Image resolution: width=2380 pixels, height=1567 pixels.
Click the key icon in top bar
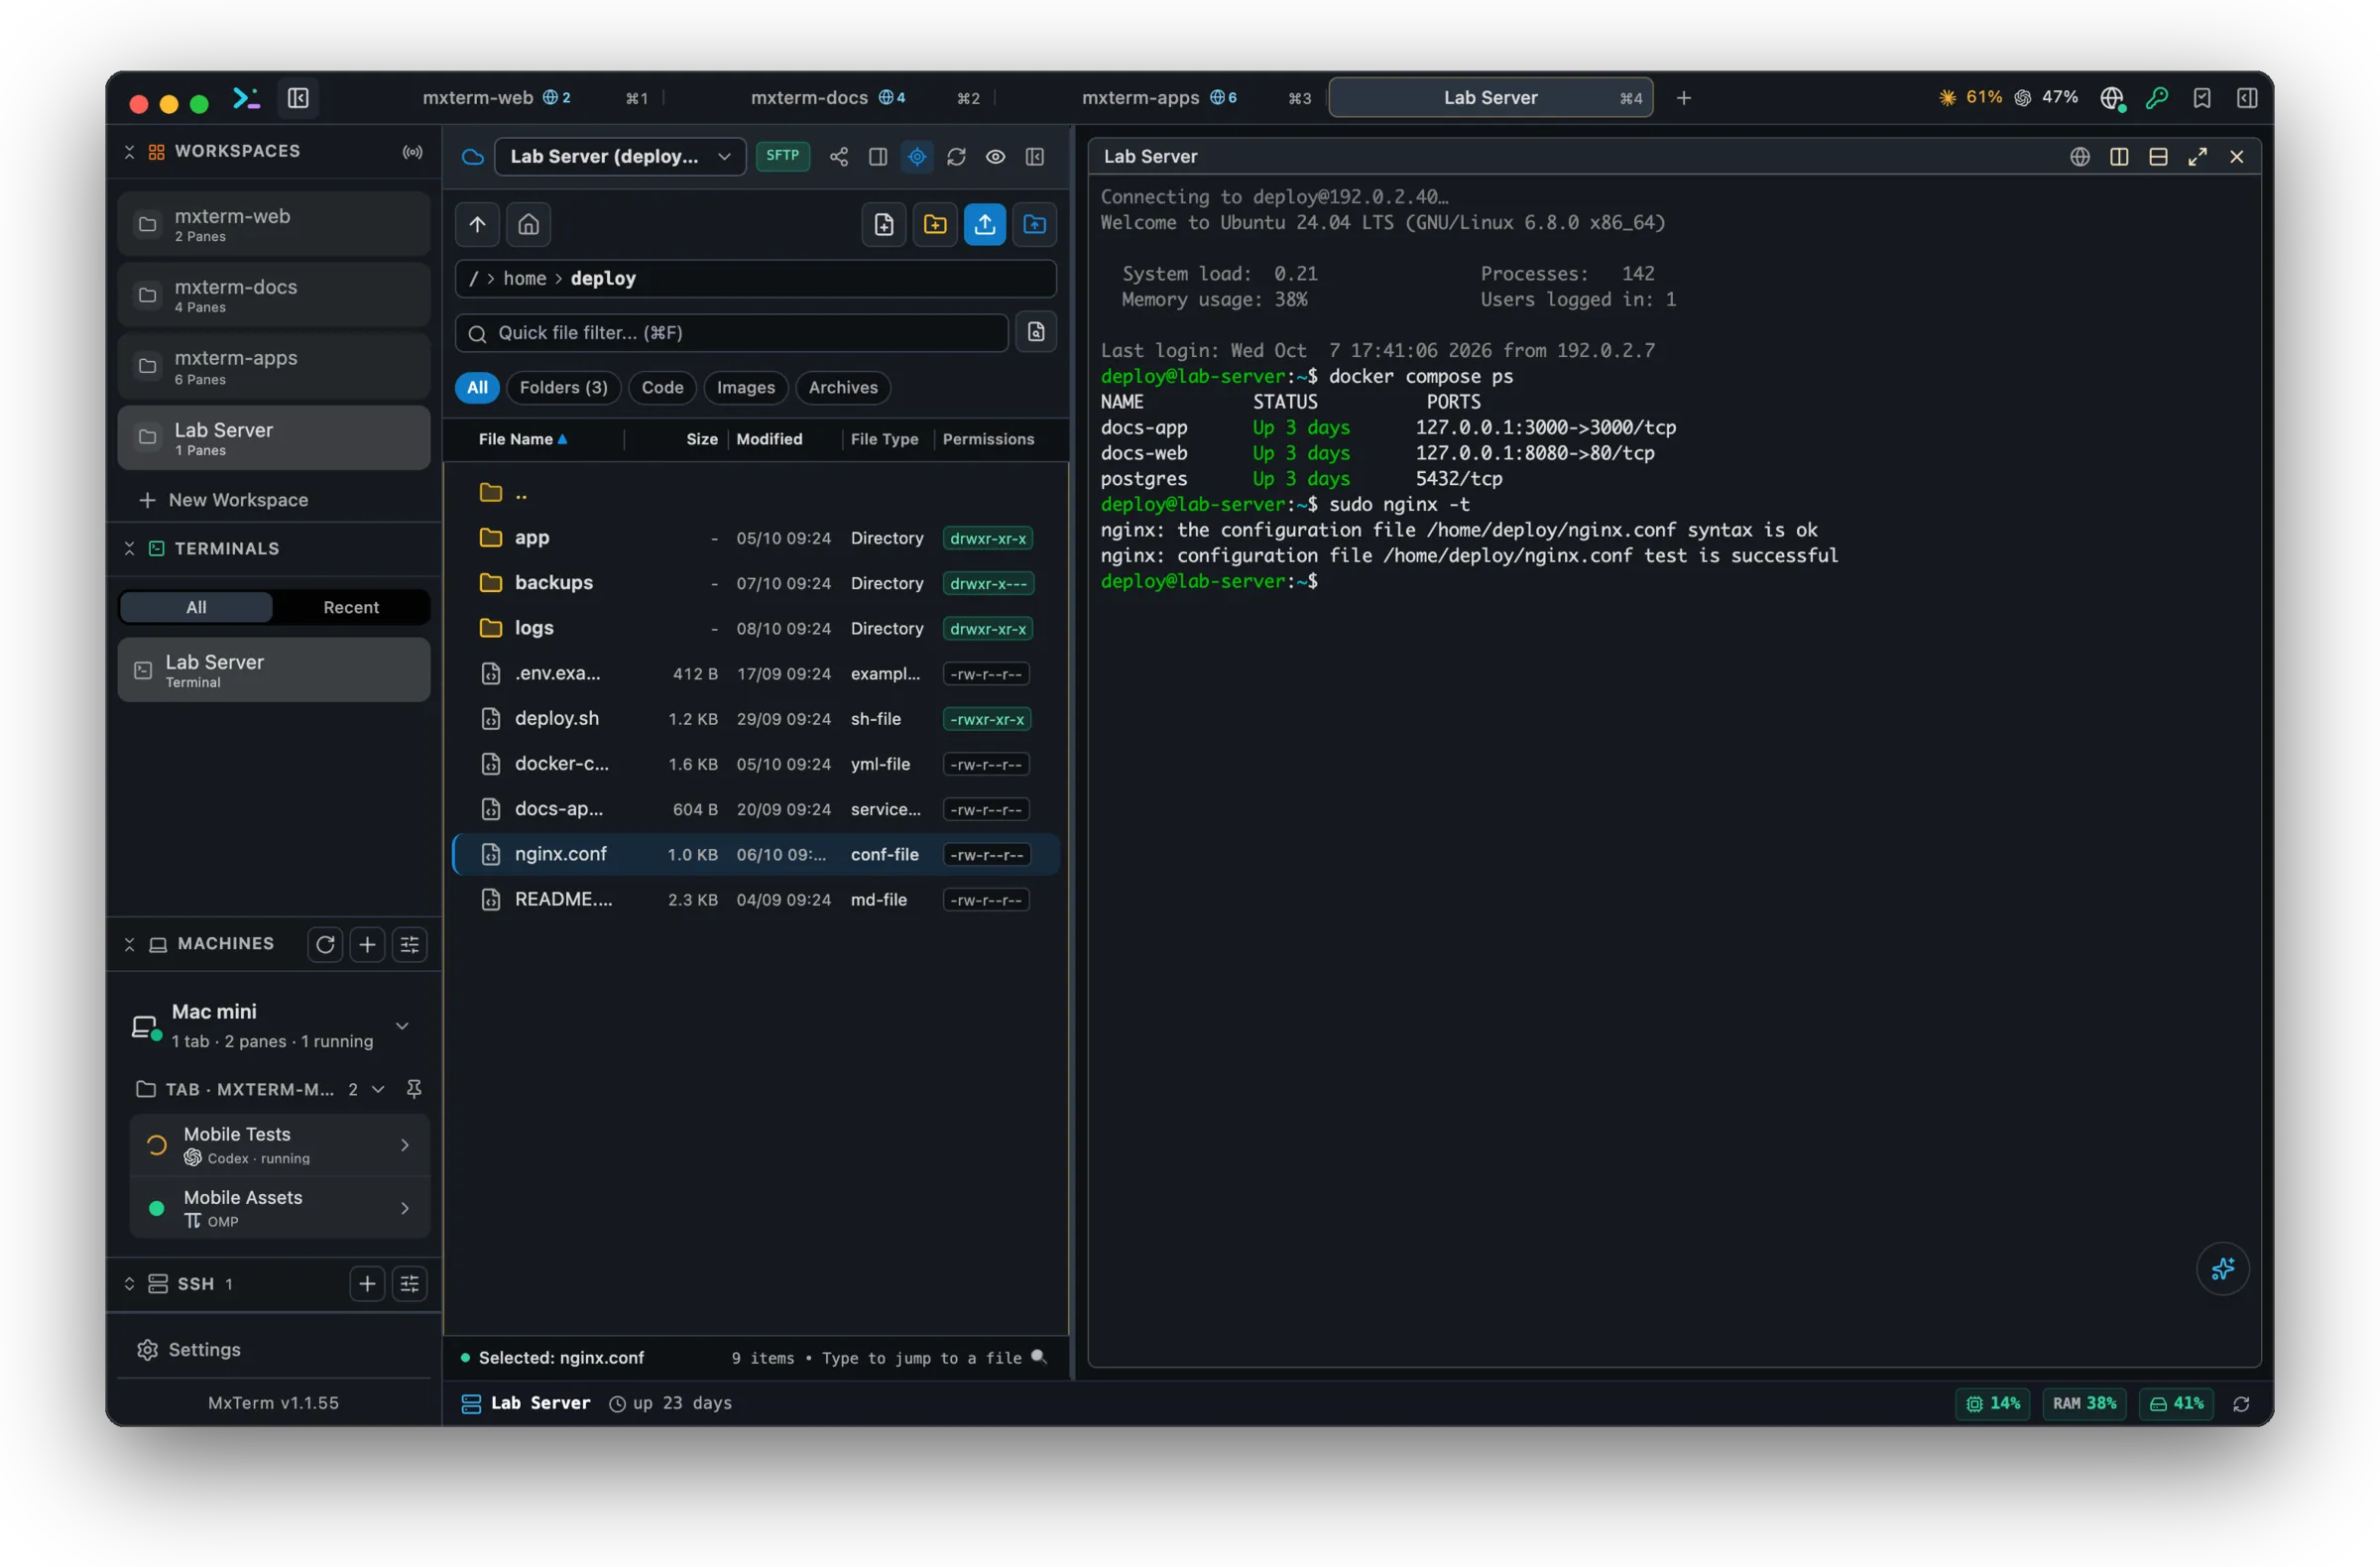[2156, 98]
